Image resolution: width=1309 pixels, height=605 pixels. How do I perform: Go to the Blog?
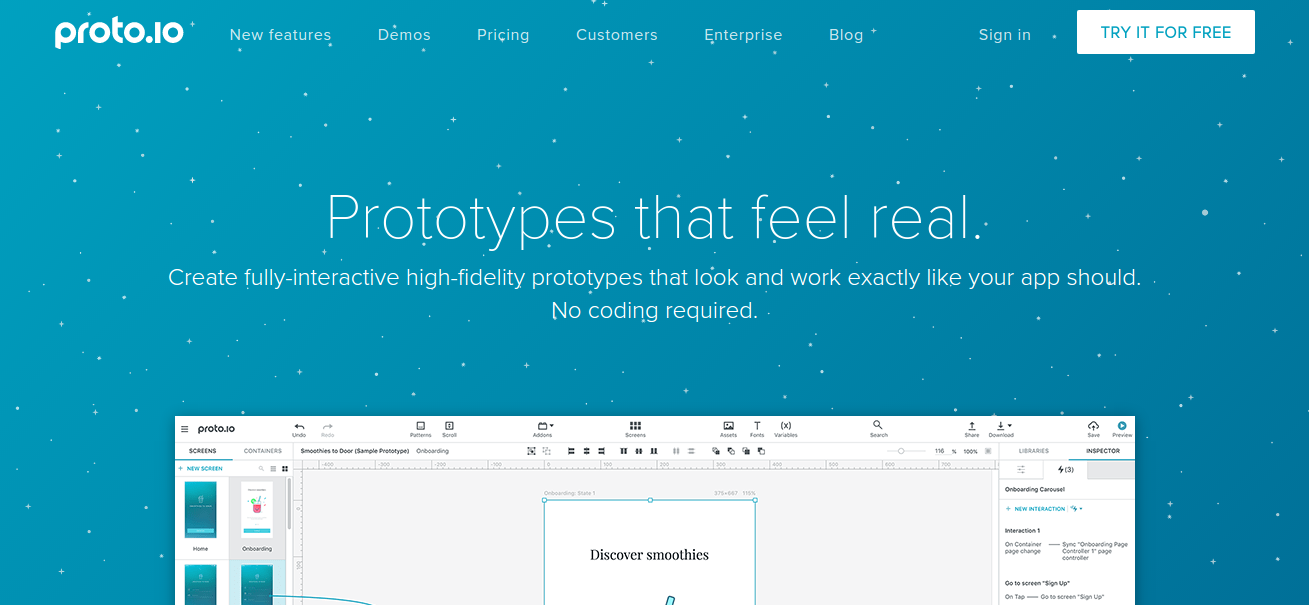coord(846,35)
